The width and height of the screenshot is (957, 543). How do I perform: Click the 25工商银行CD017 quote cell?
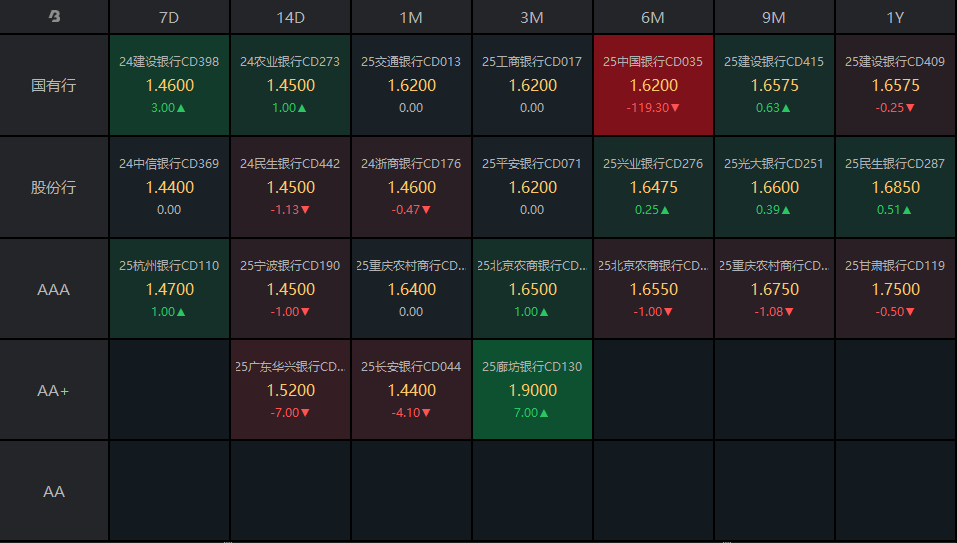[x=532, y=85]
